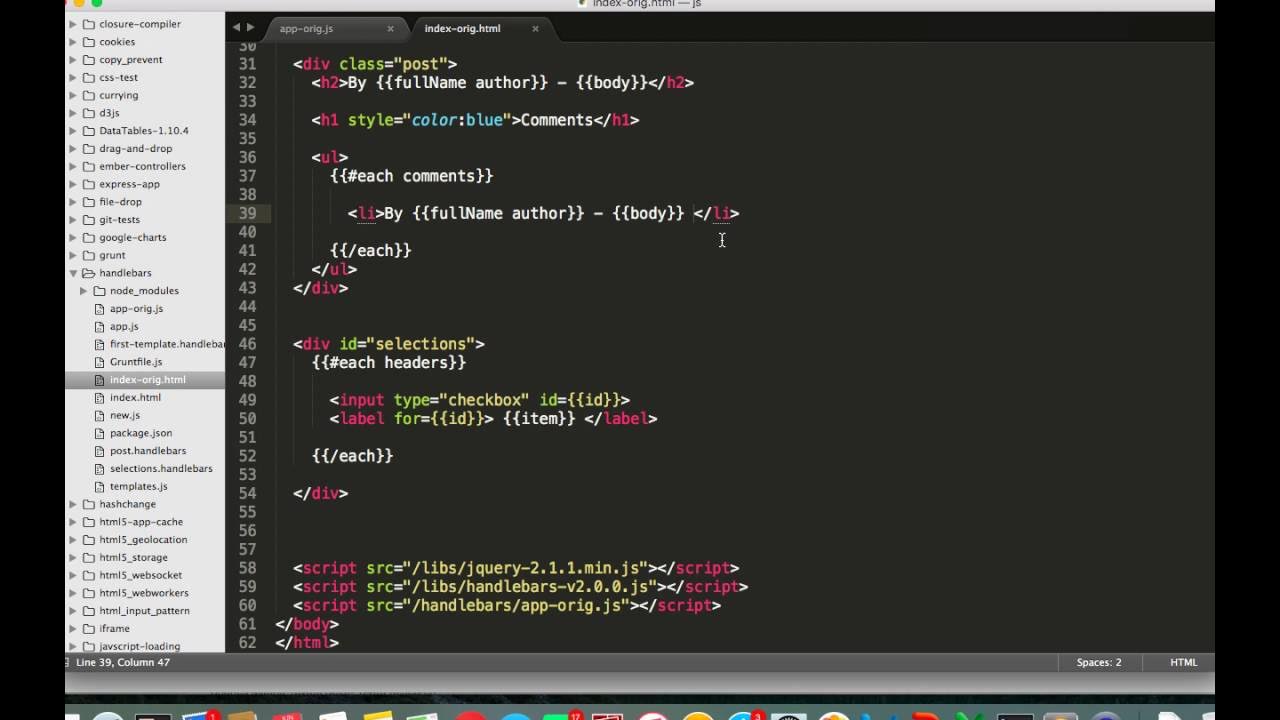Click the css-test folder name
1280x720 pixels.
point(118,77)
